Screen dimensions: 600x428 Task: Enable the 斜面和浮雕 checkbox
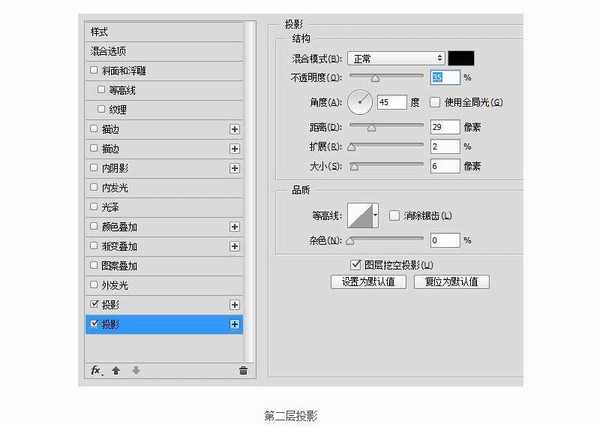[94, 70]
